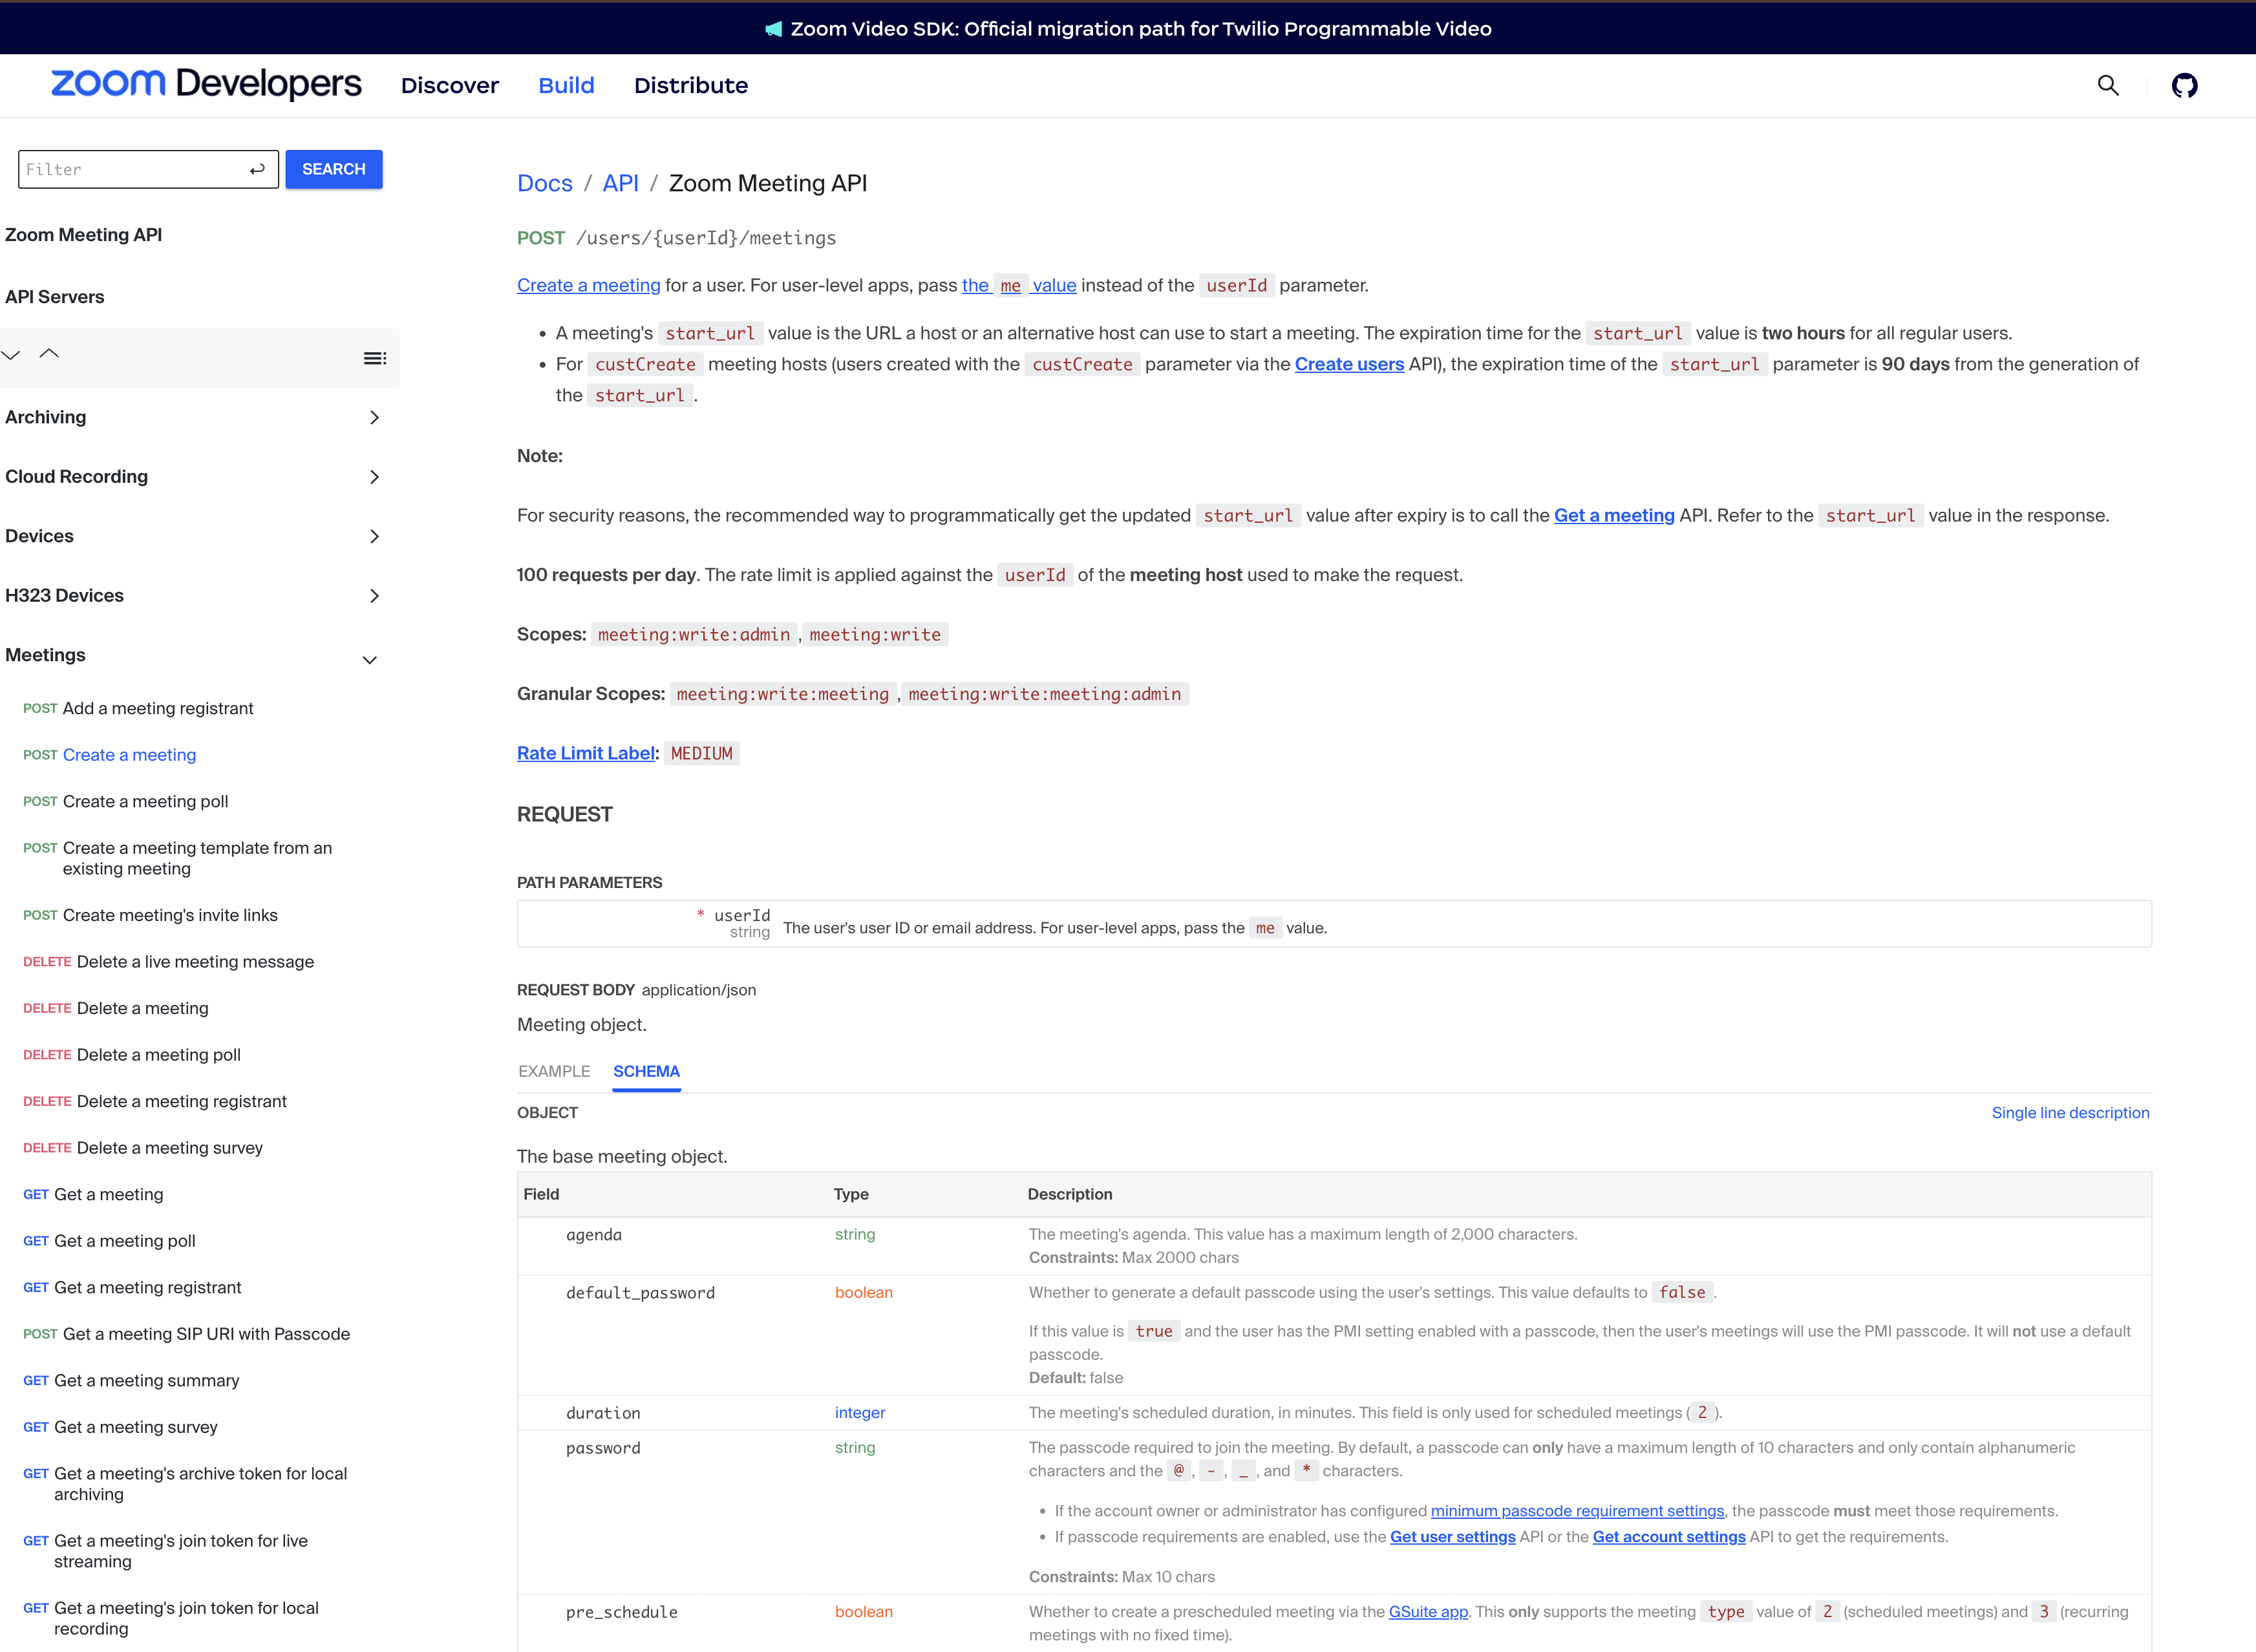
Task: Select API Servers in sidebar
Action: (x=55, y=297)
